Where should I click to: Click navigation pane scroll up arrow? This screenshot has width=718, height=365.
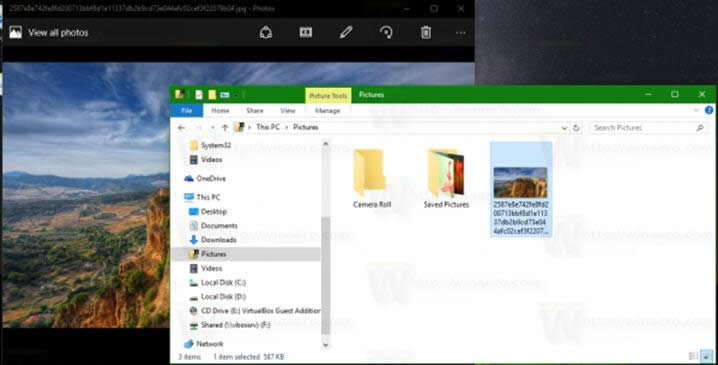pos(326,144)
